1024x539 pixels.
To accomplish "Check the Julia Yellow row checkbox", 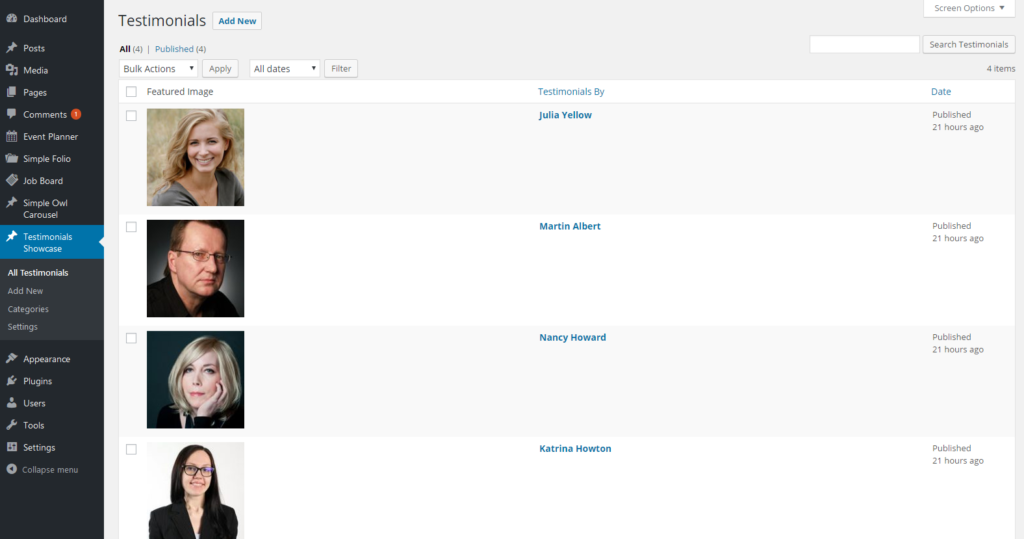I will click(131, 116).
